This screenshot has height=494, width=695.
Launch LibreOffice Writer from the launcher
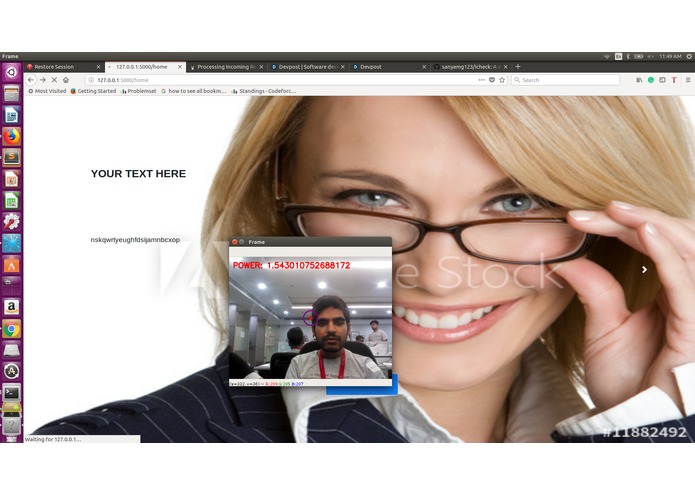point(12,115)
